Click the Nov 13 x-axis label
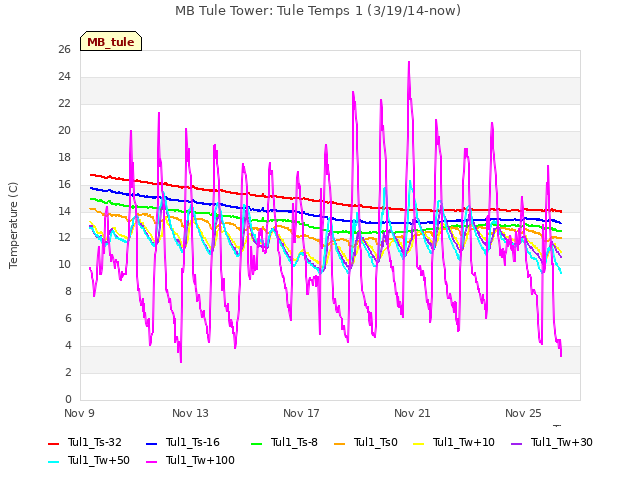Viewport: 640px width, 480px height. pos(190,413)
